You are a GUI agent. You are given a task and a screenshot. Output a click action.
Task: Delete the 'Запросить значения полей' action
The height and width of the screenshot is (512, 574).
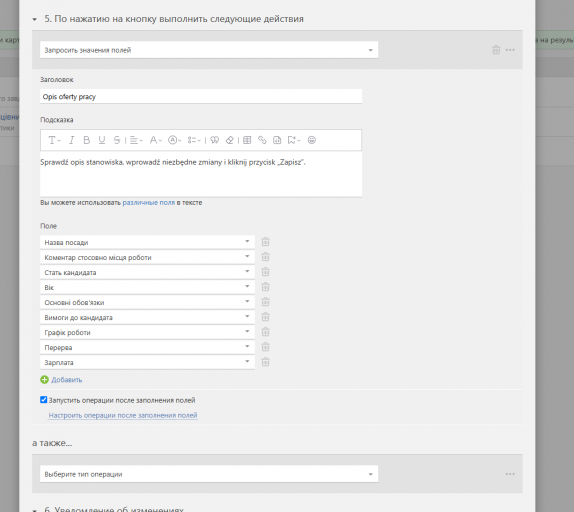tap(496, 50)
